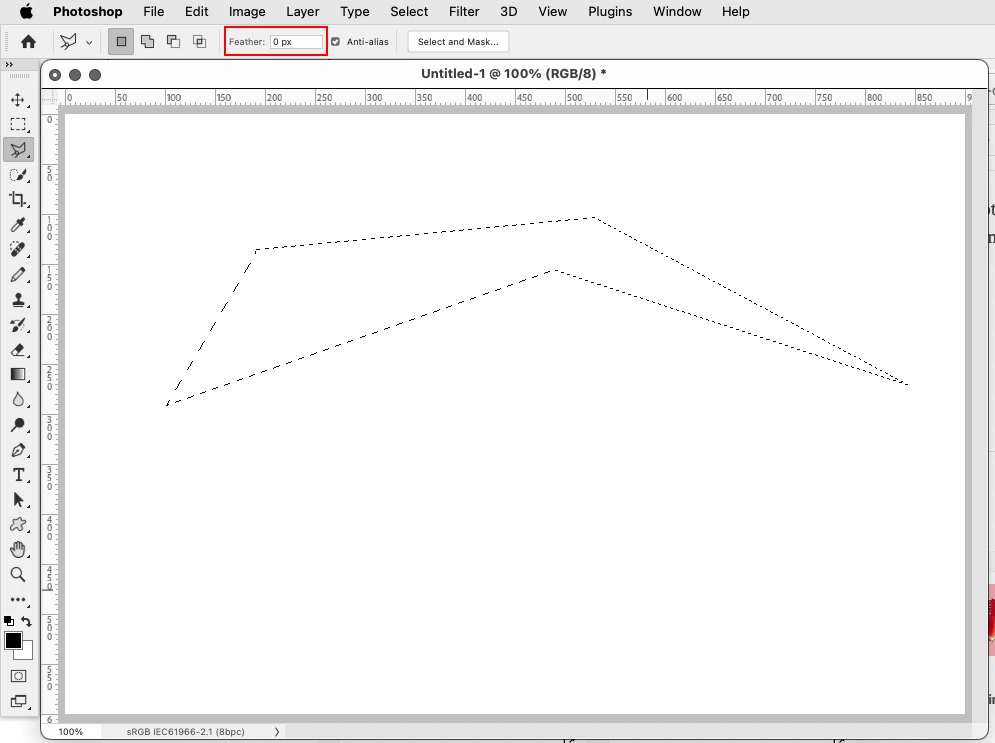
Task: Select the Blur tool
Action: 18,400
